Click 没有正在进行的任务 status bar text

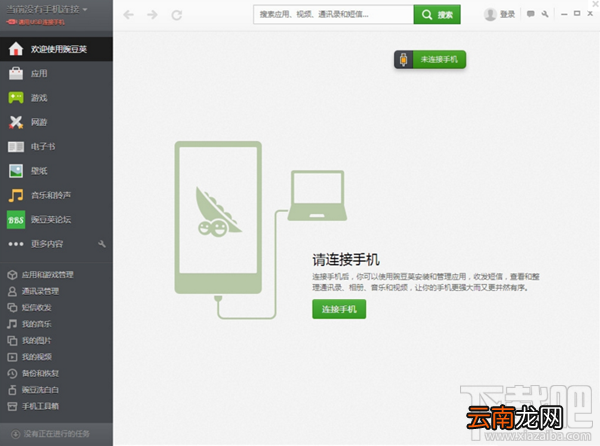pyautogui.click(x=57, y=434)
